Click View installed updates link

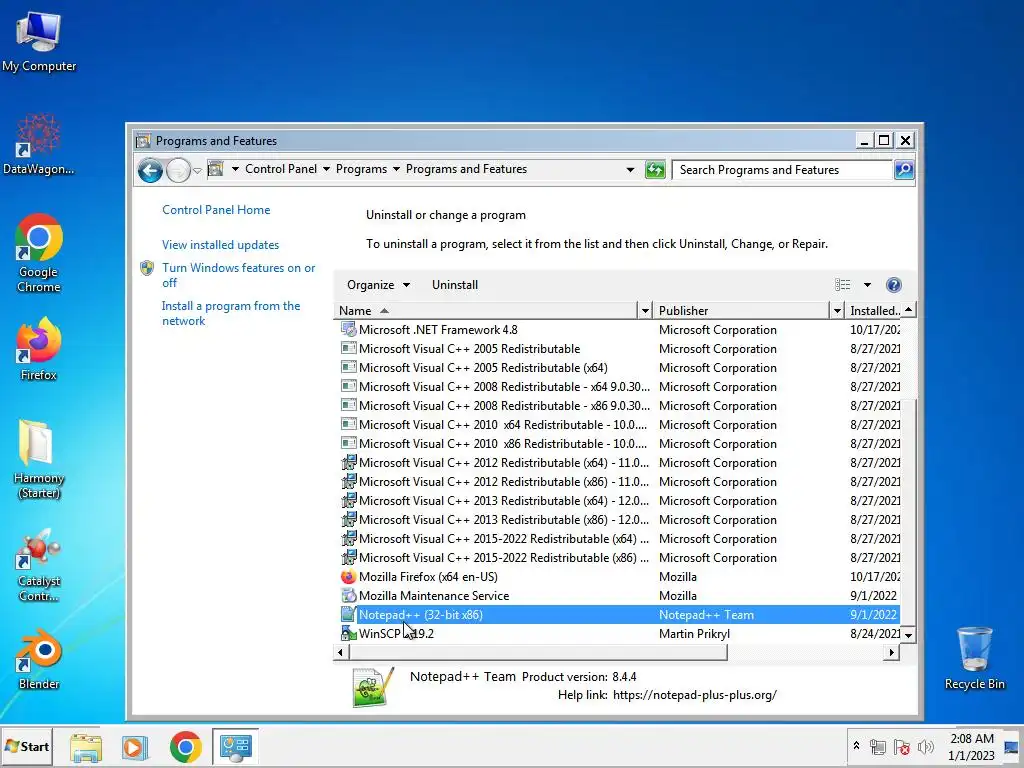pos(221,245)
